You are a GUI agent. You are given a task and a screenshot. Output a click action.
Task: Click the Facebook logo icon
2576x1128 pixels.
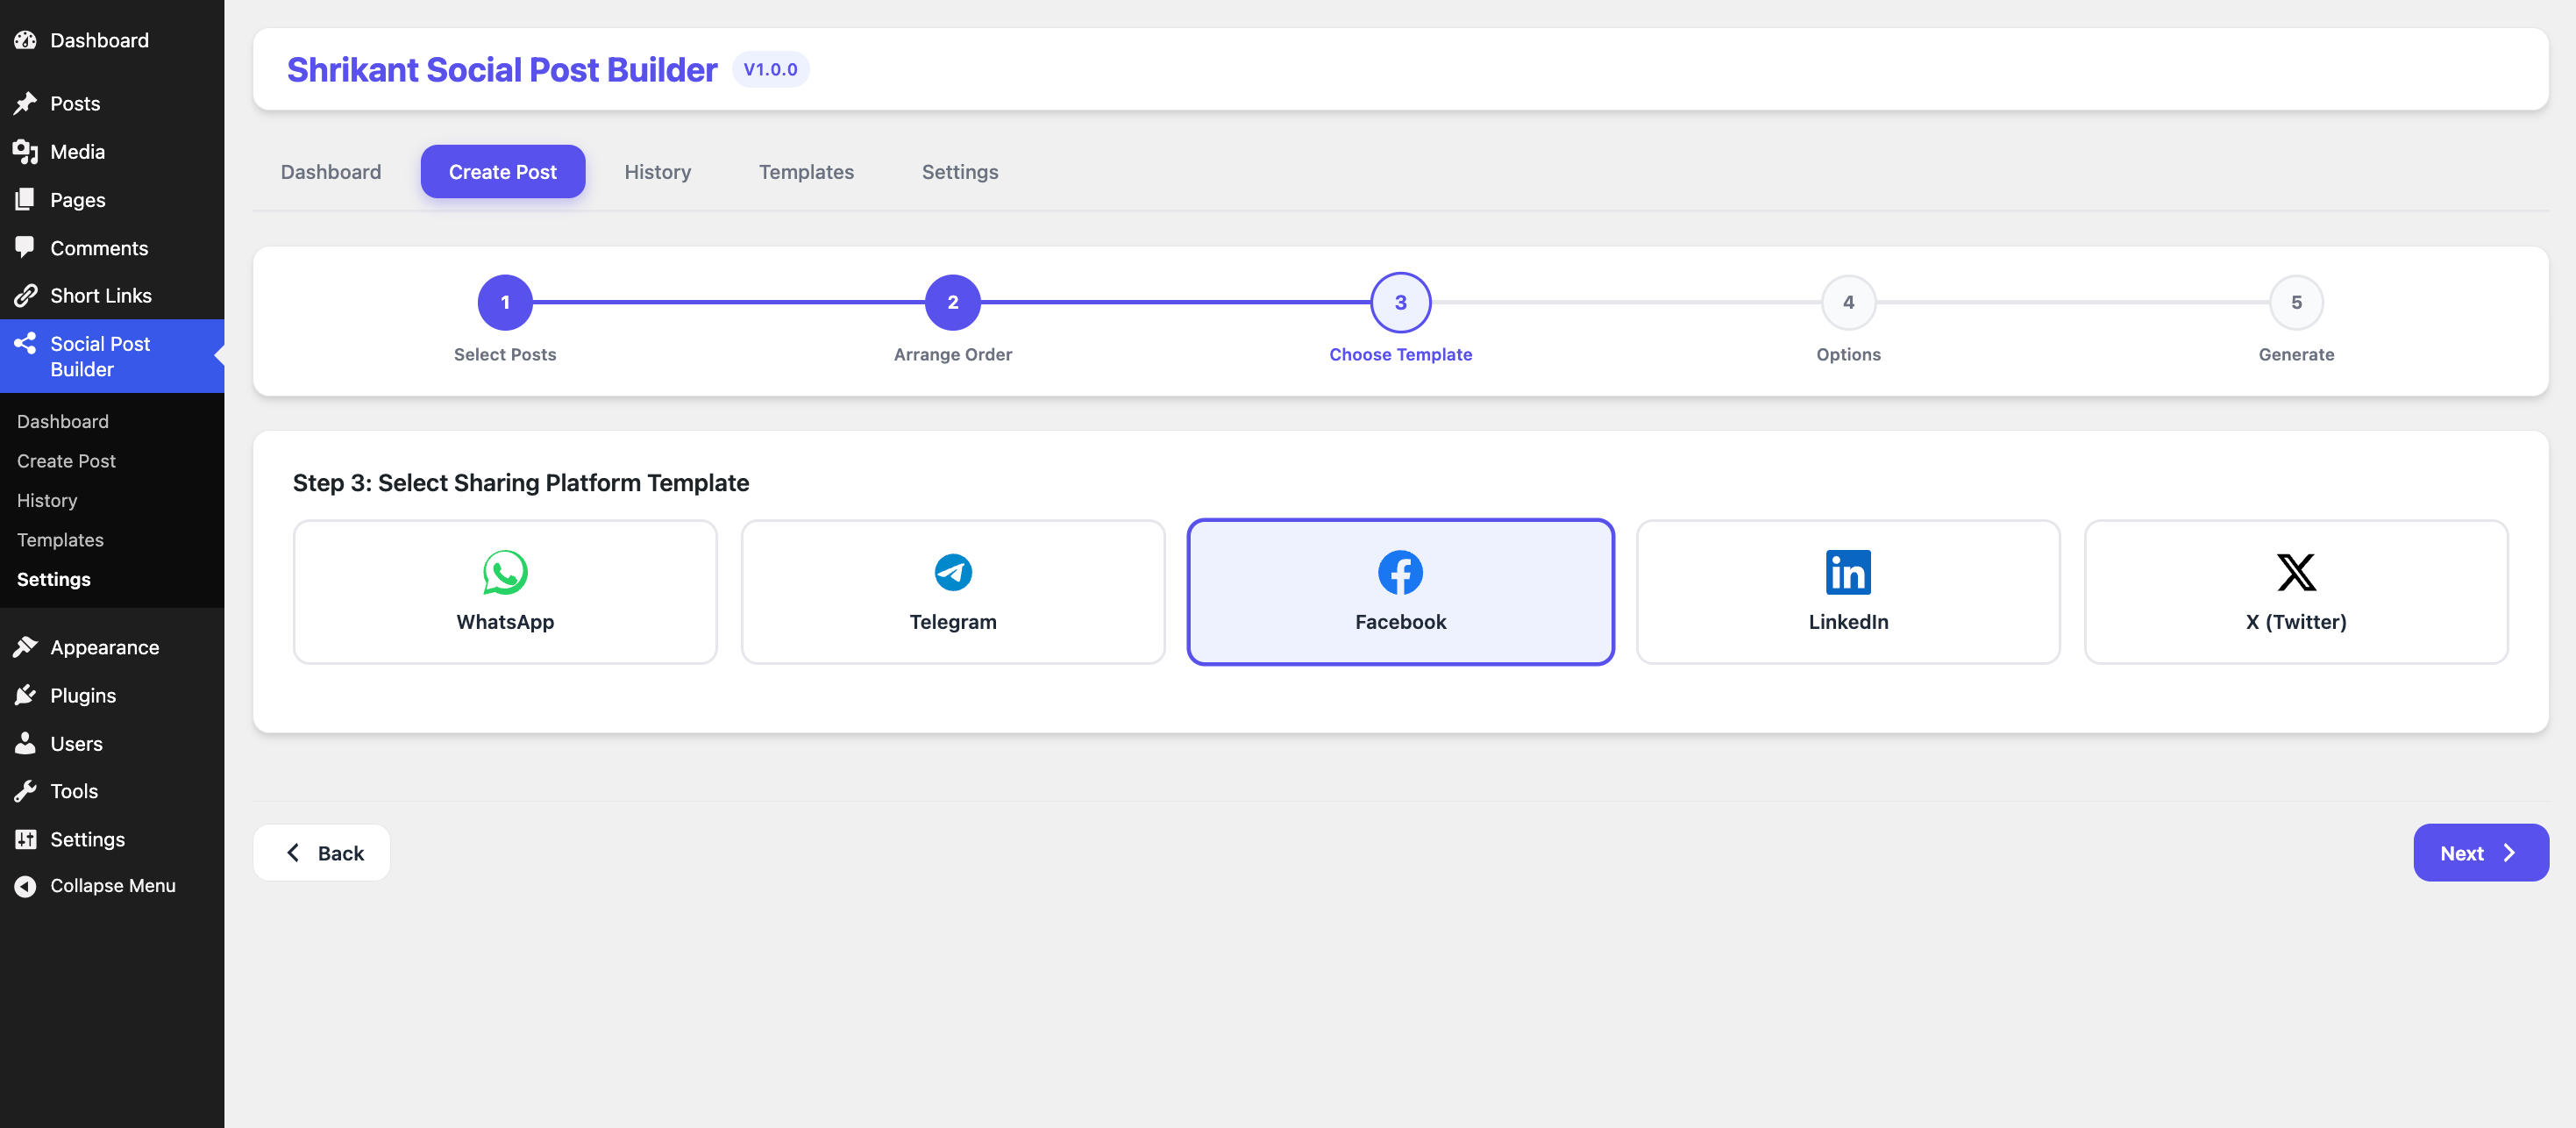coord(1400,572)
